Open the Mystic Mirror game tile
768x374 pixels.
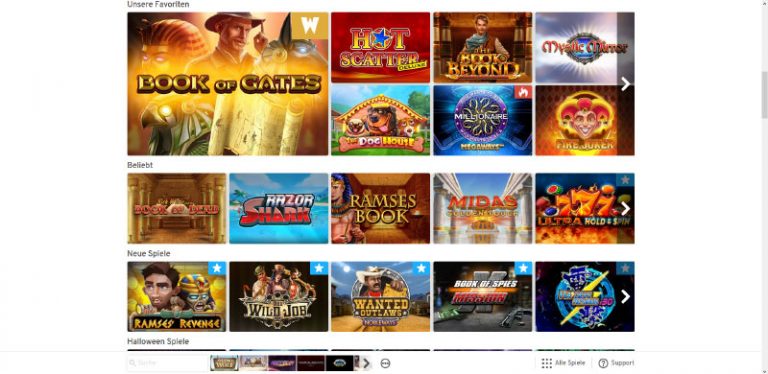coord(584,47)
